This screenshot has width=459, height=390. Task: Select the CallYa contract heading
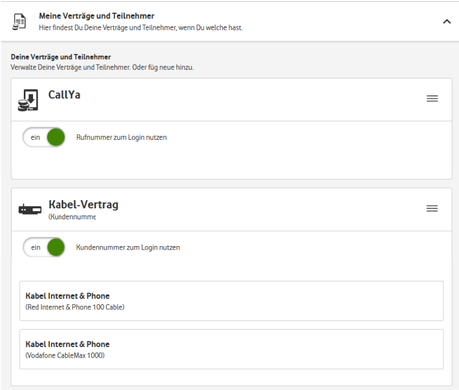point(64,95)
